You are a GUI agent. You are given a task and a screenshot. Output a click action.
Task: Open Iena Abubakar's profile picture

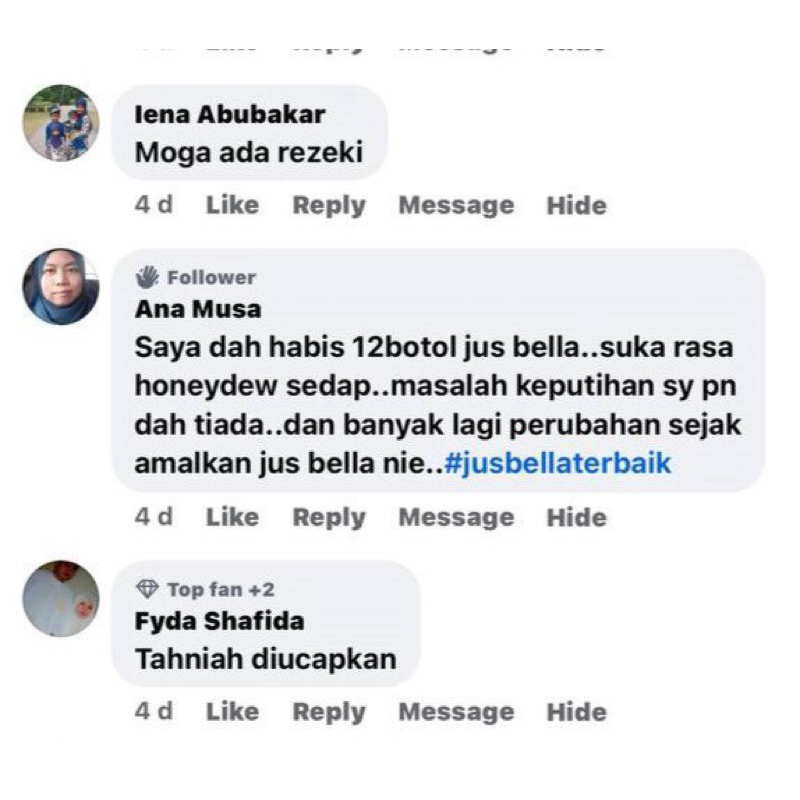click(61, 123)
